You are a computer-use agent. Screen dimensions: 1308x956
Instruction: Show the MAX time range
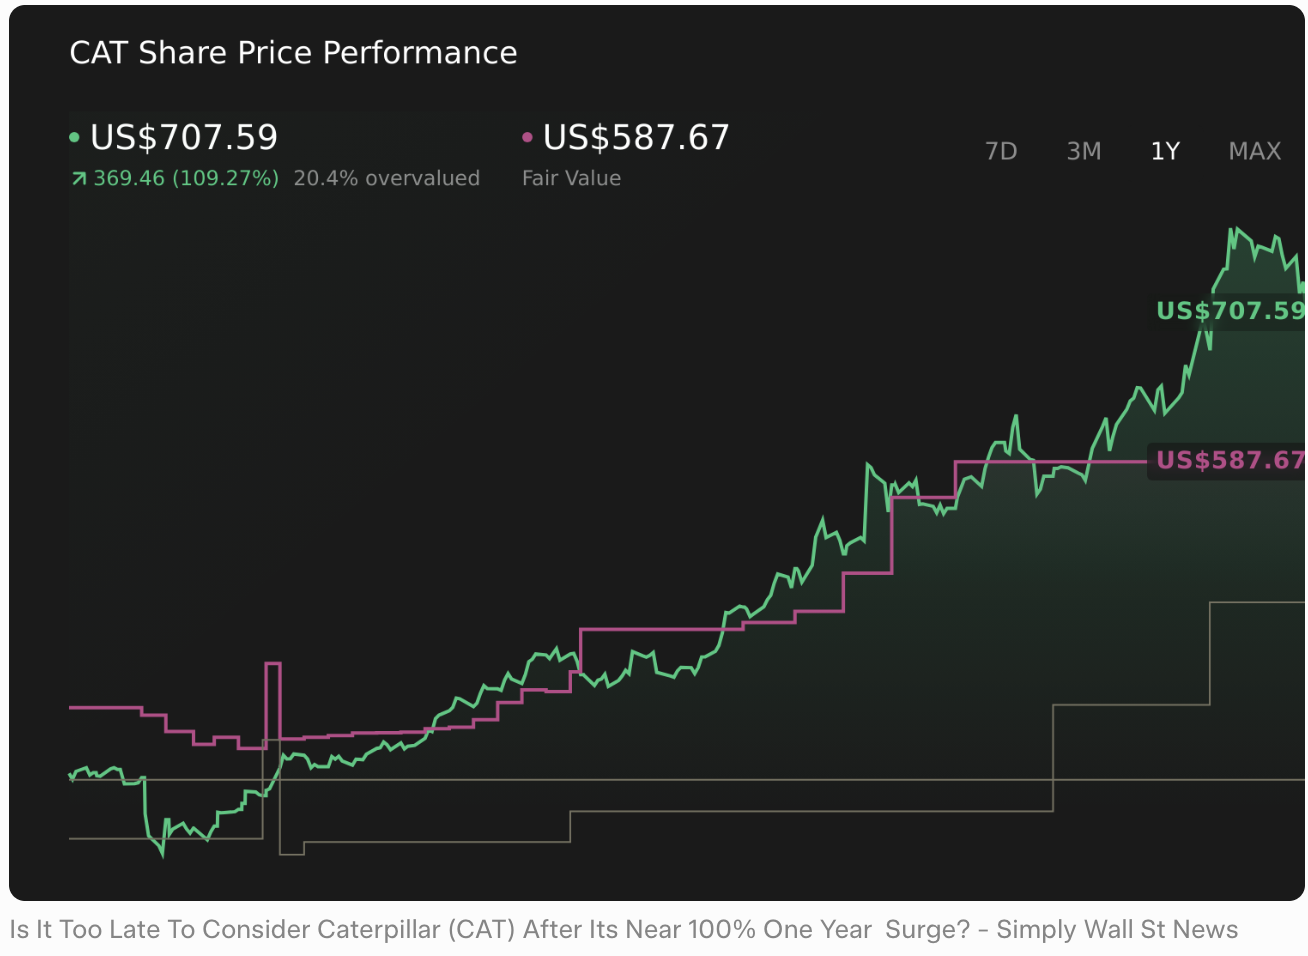pos(1254,151)
